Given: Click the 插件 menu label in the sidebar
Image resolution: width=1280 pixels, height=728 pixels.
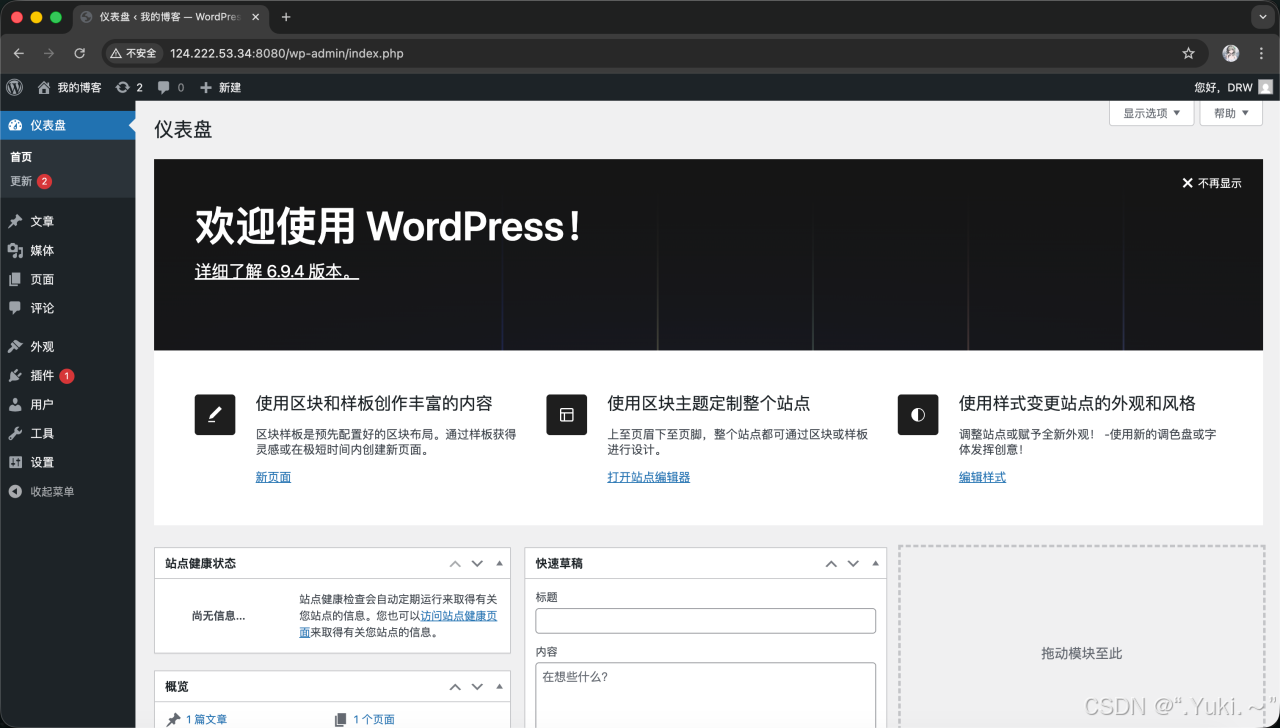Looking at the screenshot, I should pyautogui.click(x=42, y=376).
